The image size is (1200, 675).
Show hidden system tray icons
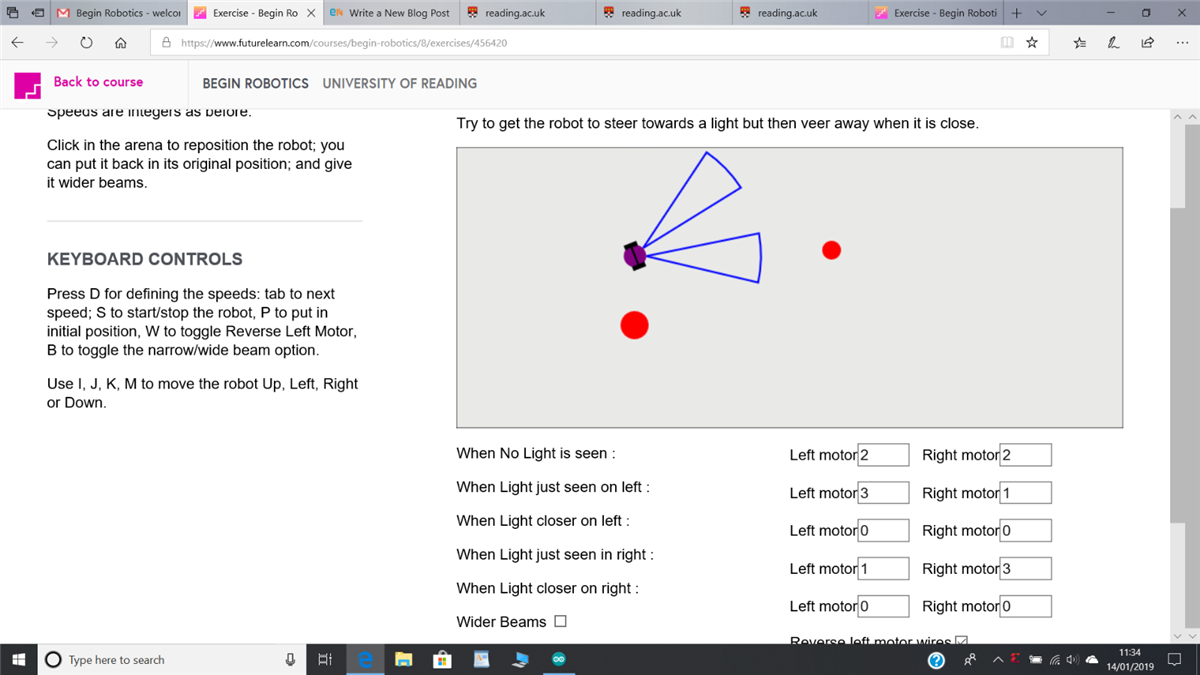997,660
